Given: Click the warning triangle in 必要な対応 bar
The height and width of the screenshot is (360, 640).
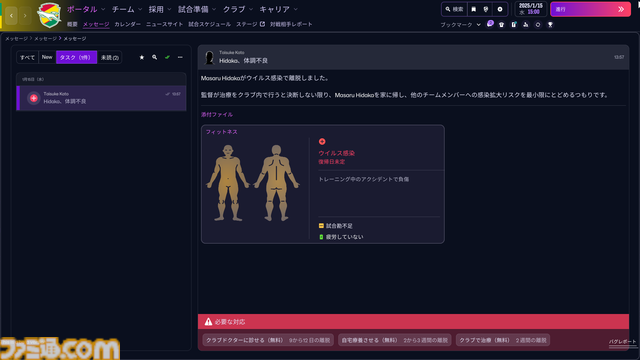Looking at the screenshot, I should pyautogui.click(x=208, y=322).
